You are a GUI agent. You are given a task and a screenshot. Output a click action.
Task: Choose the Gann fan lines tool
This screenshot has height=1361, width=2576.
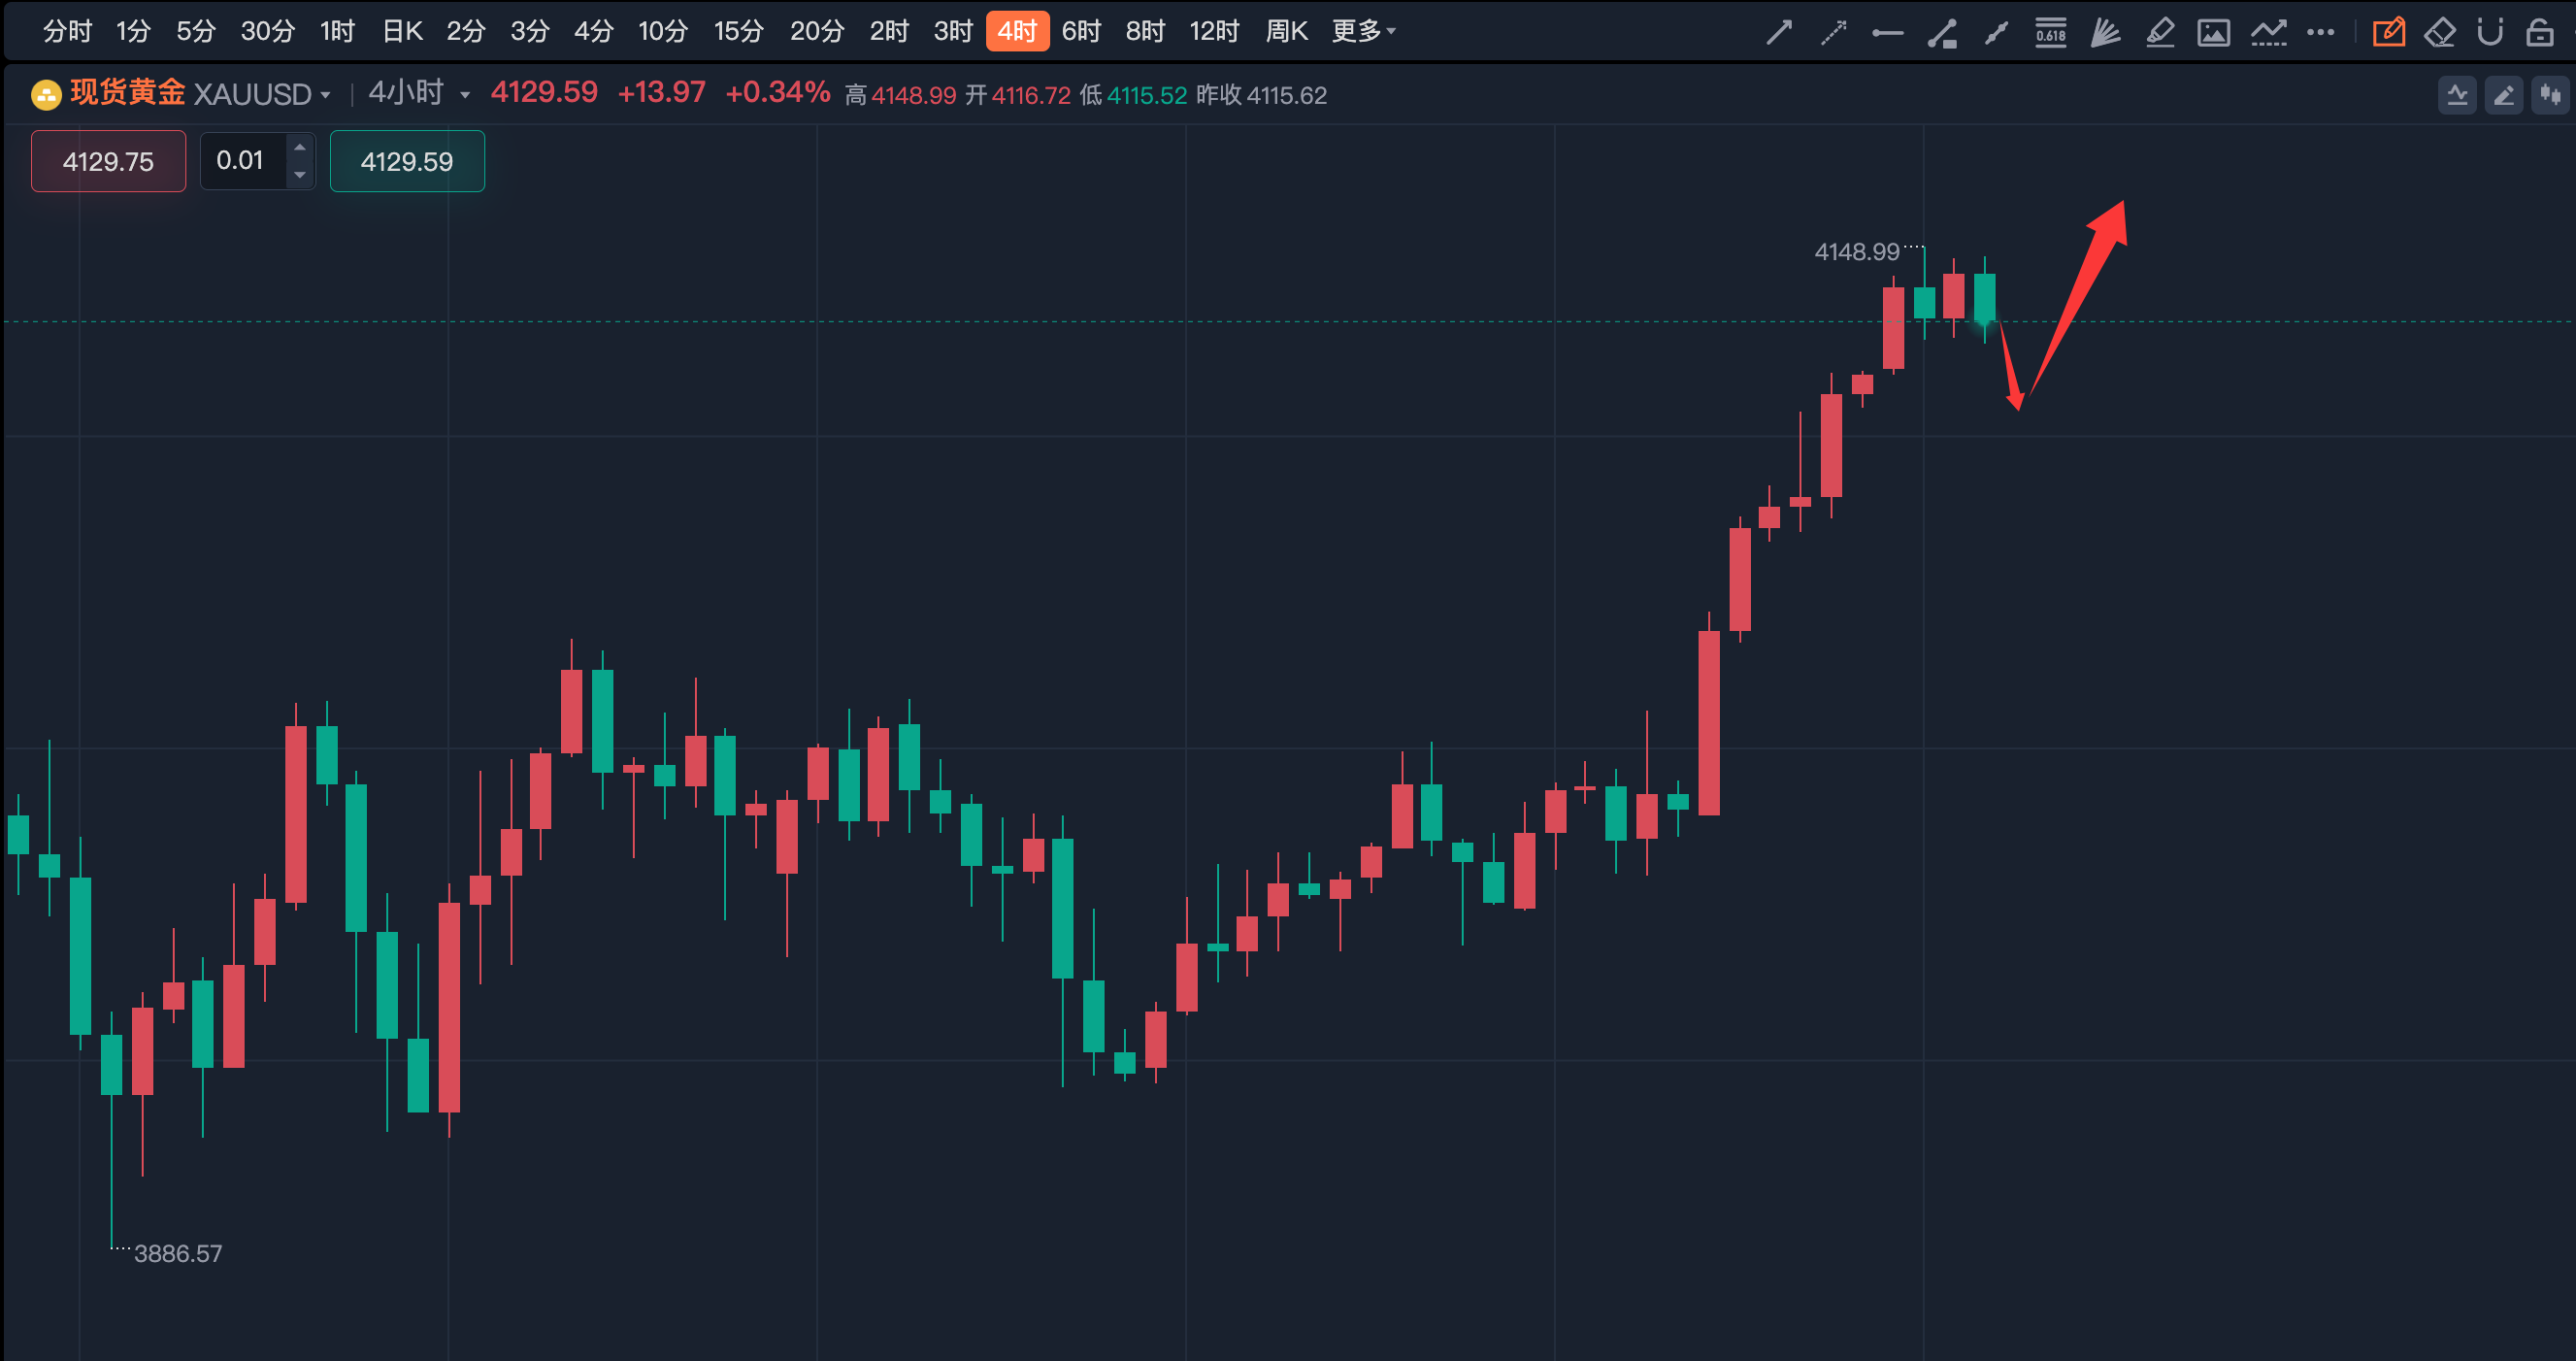pyautogui.click(x=2105, y=33)
